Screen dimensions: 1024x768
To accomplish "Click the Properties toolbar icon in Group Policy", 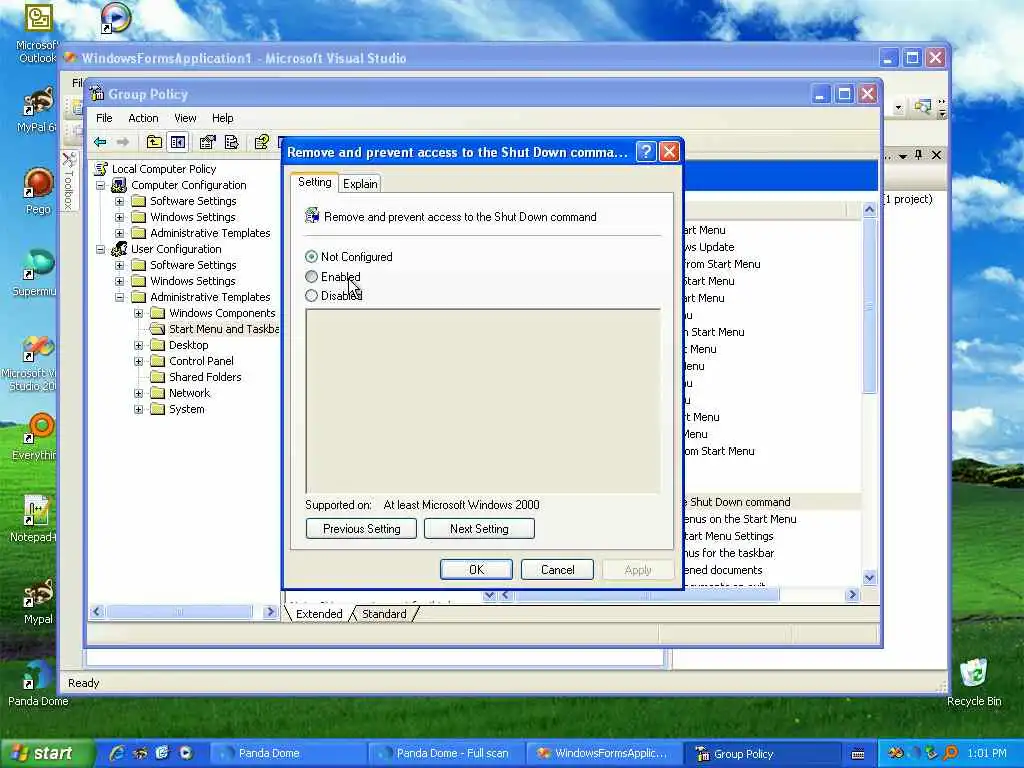I will click(208, 142).
